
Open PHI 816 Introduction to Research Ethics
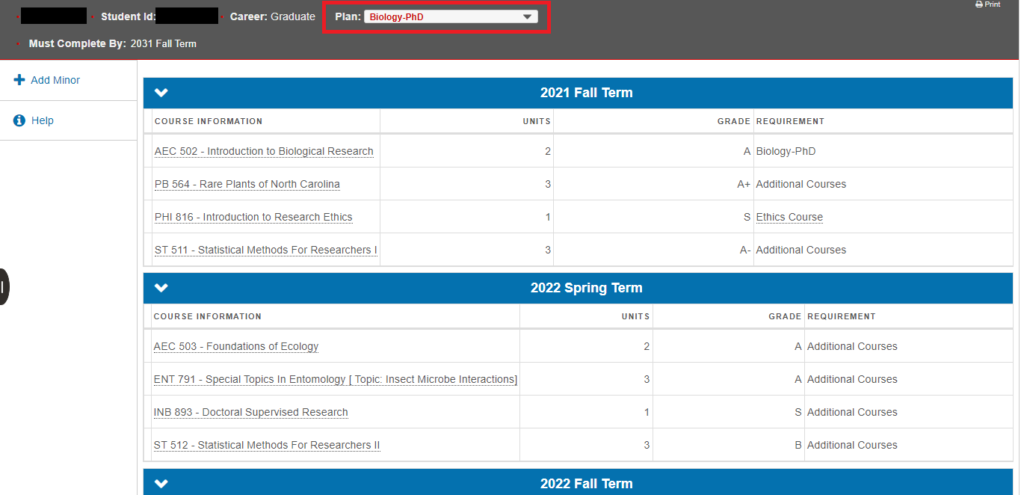[253, 217]
